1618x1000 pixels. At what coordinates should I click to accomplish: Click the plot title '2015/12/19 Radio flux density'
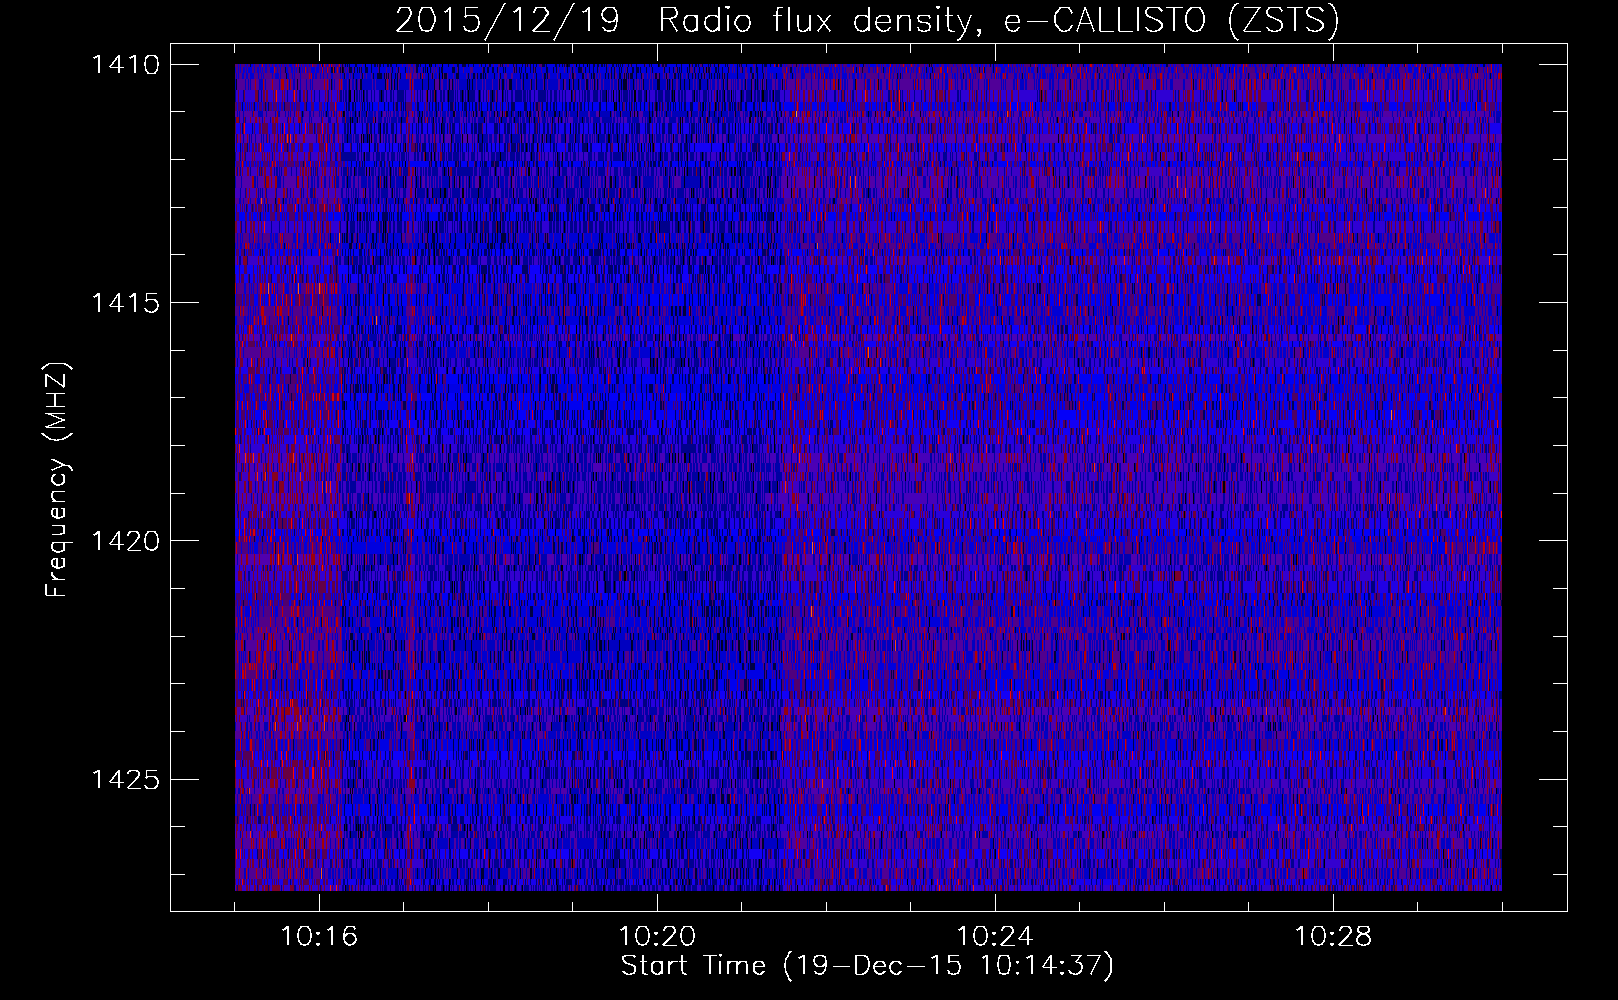[683, 21]
